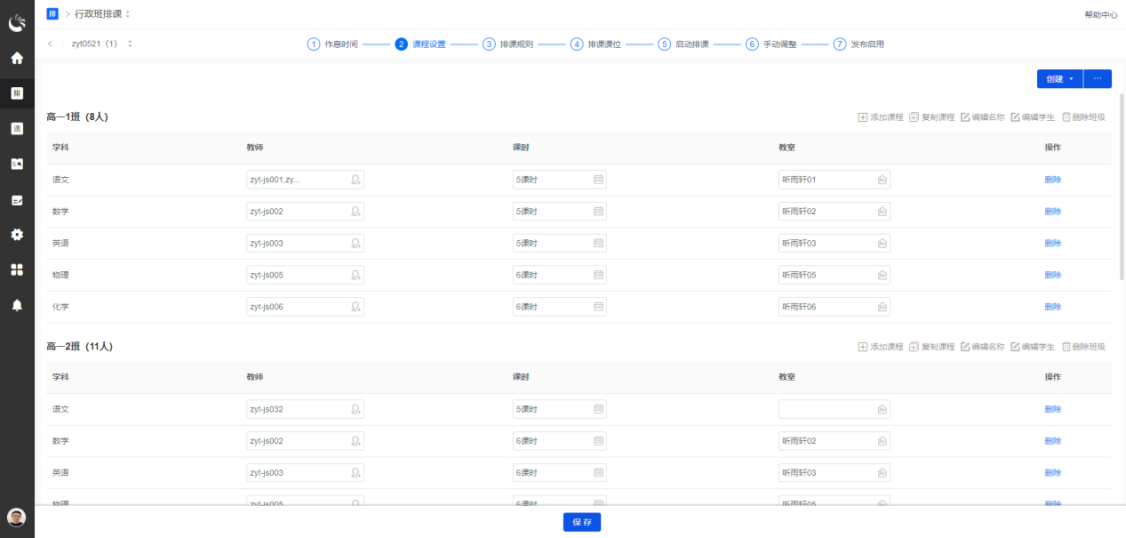The height and width of the screenshot is (538, 1126).
Task: Click user avatar at sidebar bottom
Action: (16, 517)
